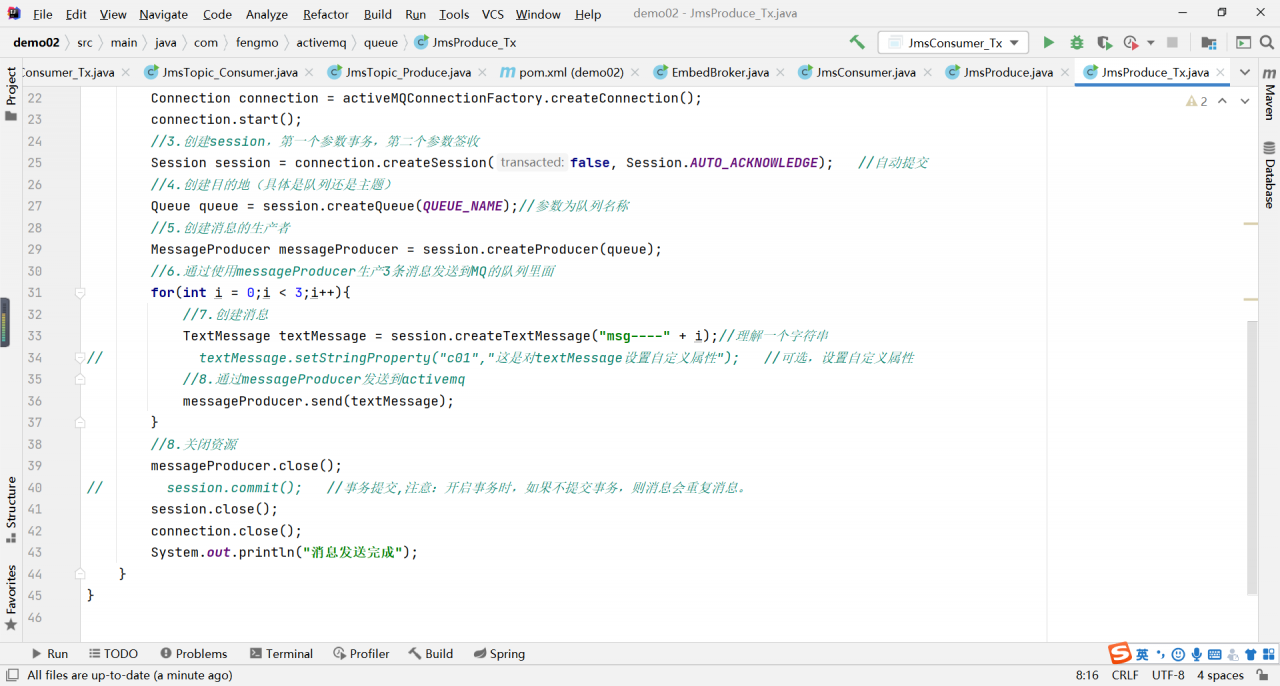Open the Analyze menu
The image size is (1280, 686).
point(267,14)
